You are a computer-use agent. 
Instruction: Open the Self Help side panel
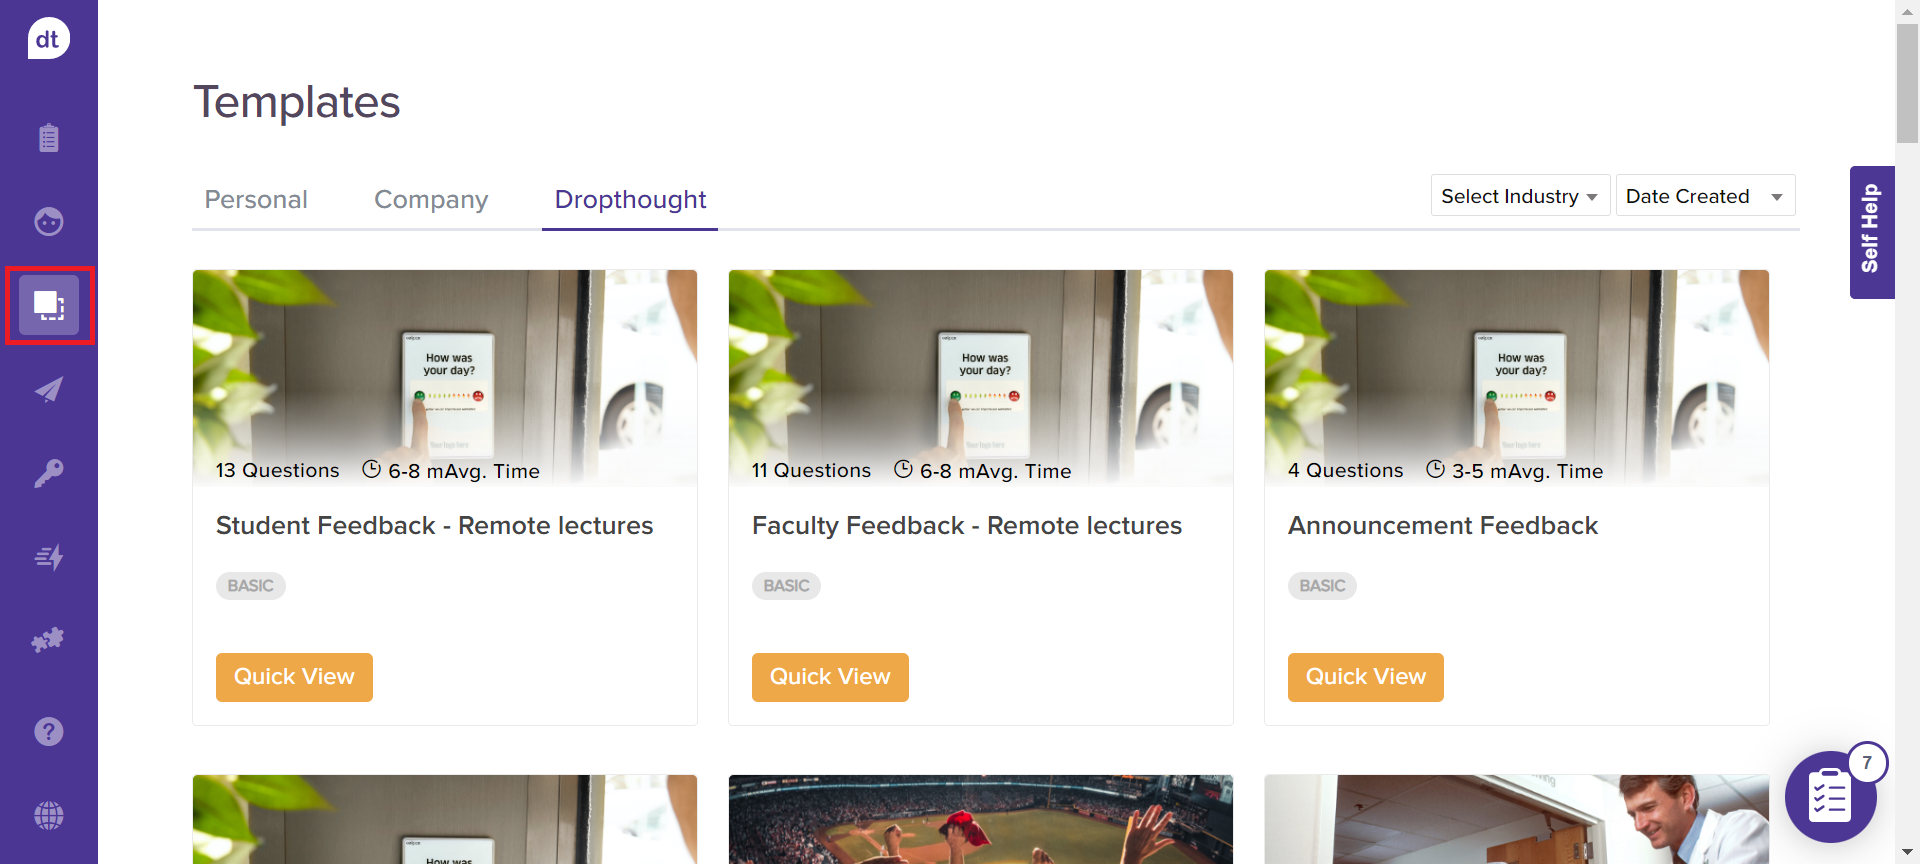(x=1871, y=231)
